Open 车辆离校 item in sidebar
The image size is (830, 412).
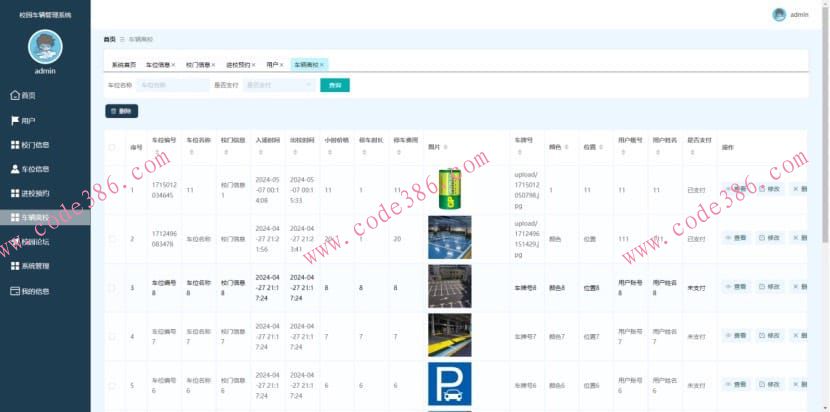coord(45,217)
